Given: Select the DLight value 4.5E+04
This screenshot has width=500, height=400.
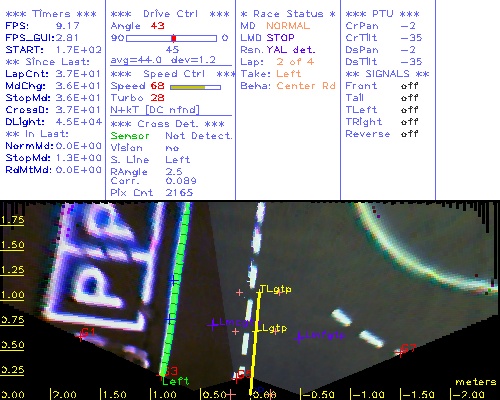Looking at the screenshot, I should [x=79, y=122].
